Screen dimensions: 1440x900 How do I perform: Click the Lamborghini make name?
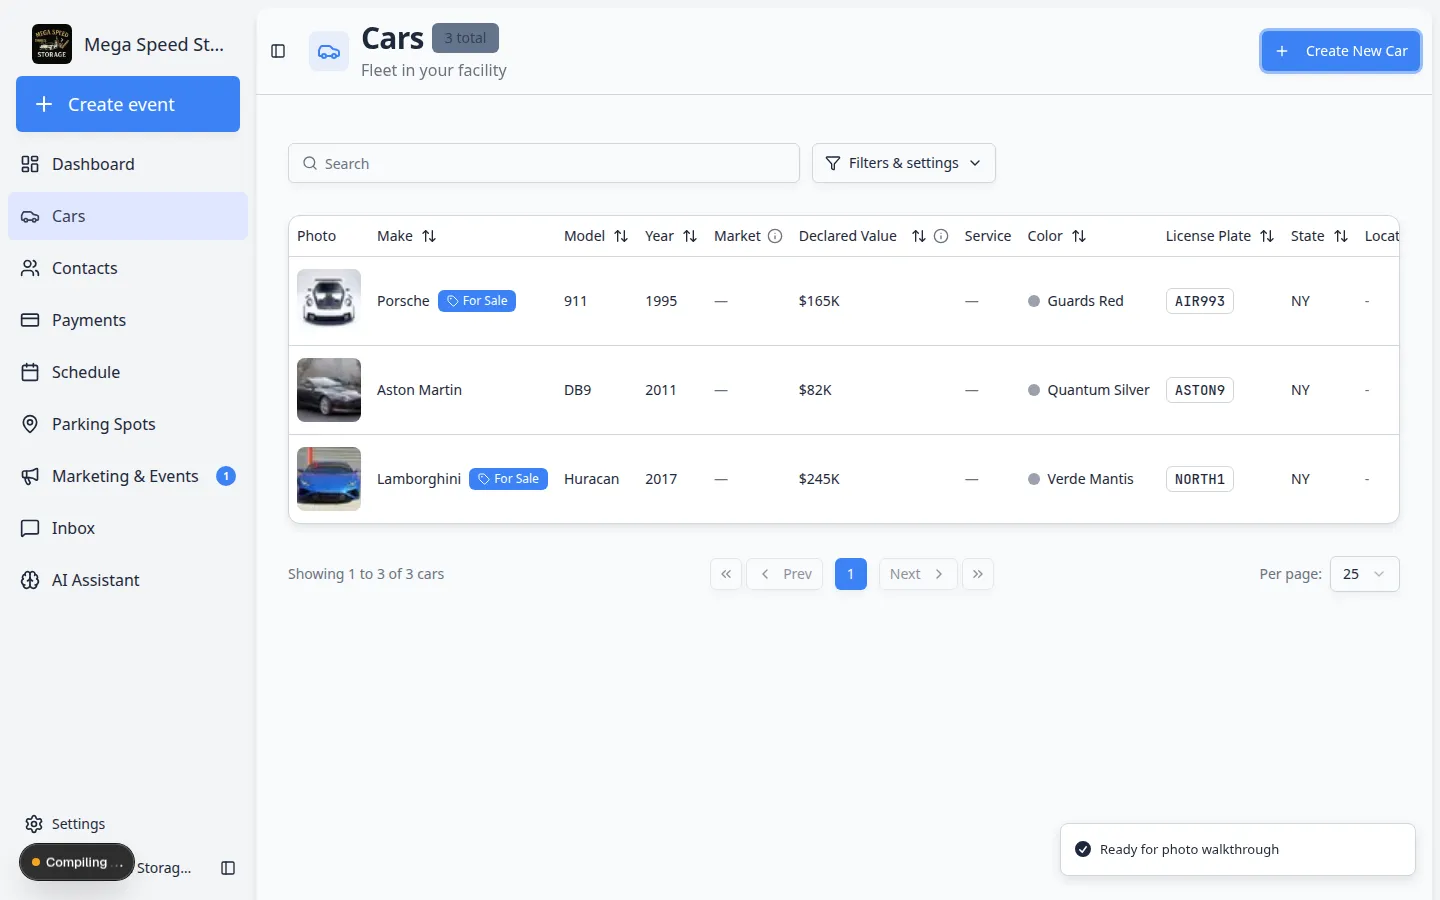click(x=419, y=479)
